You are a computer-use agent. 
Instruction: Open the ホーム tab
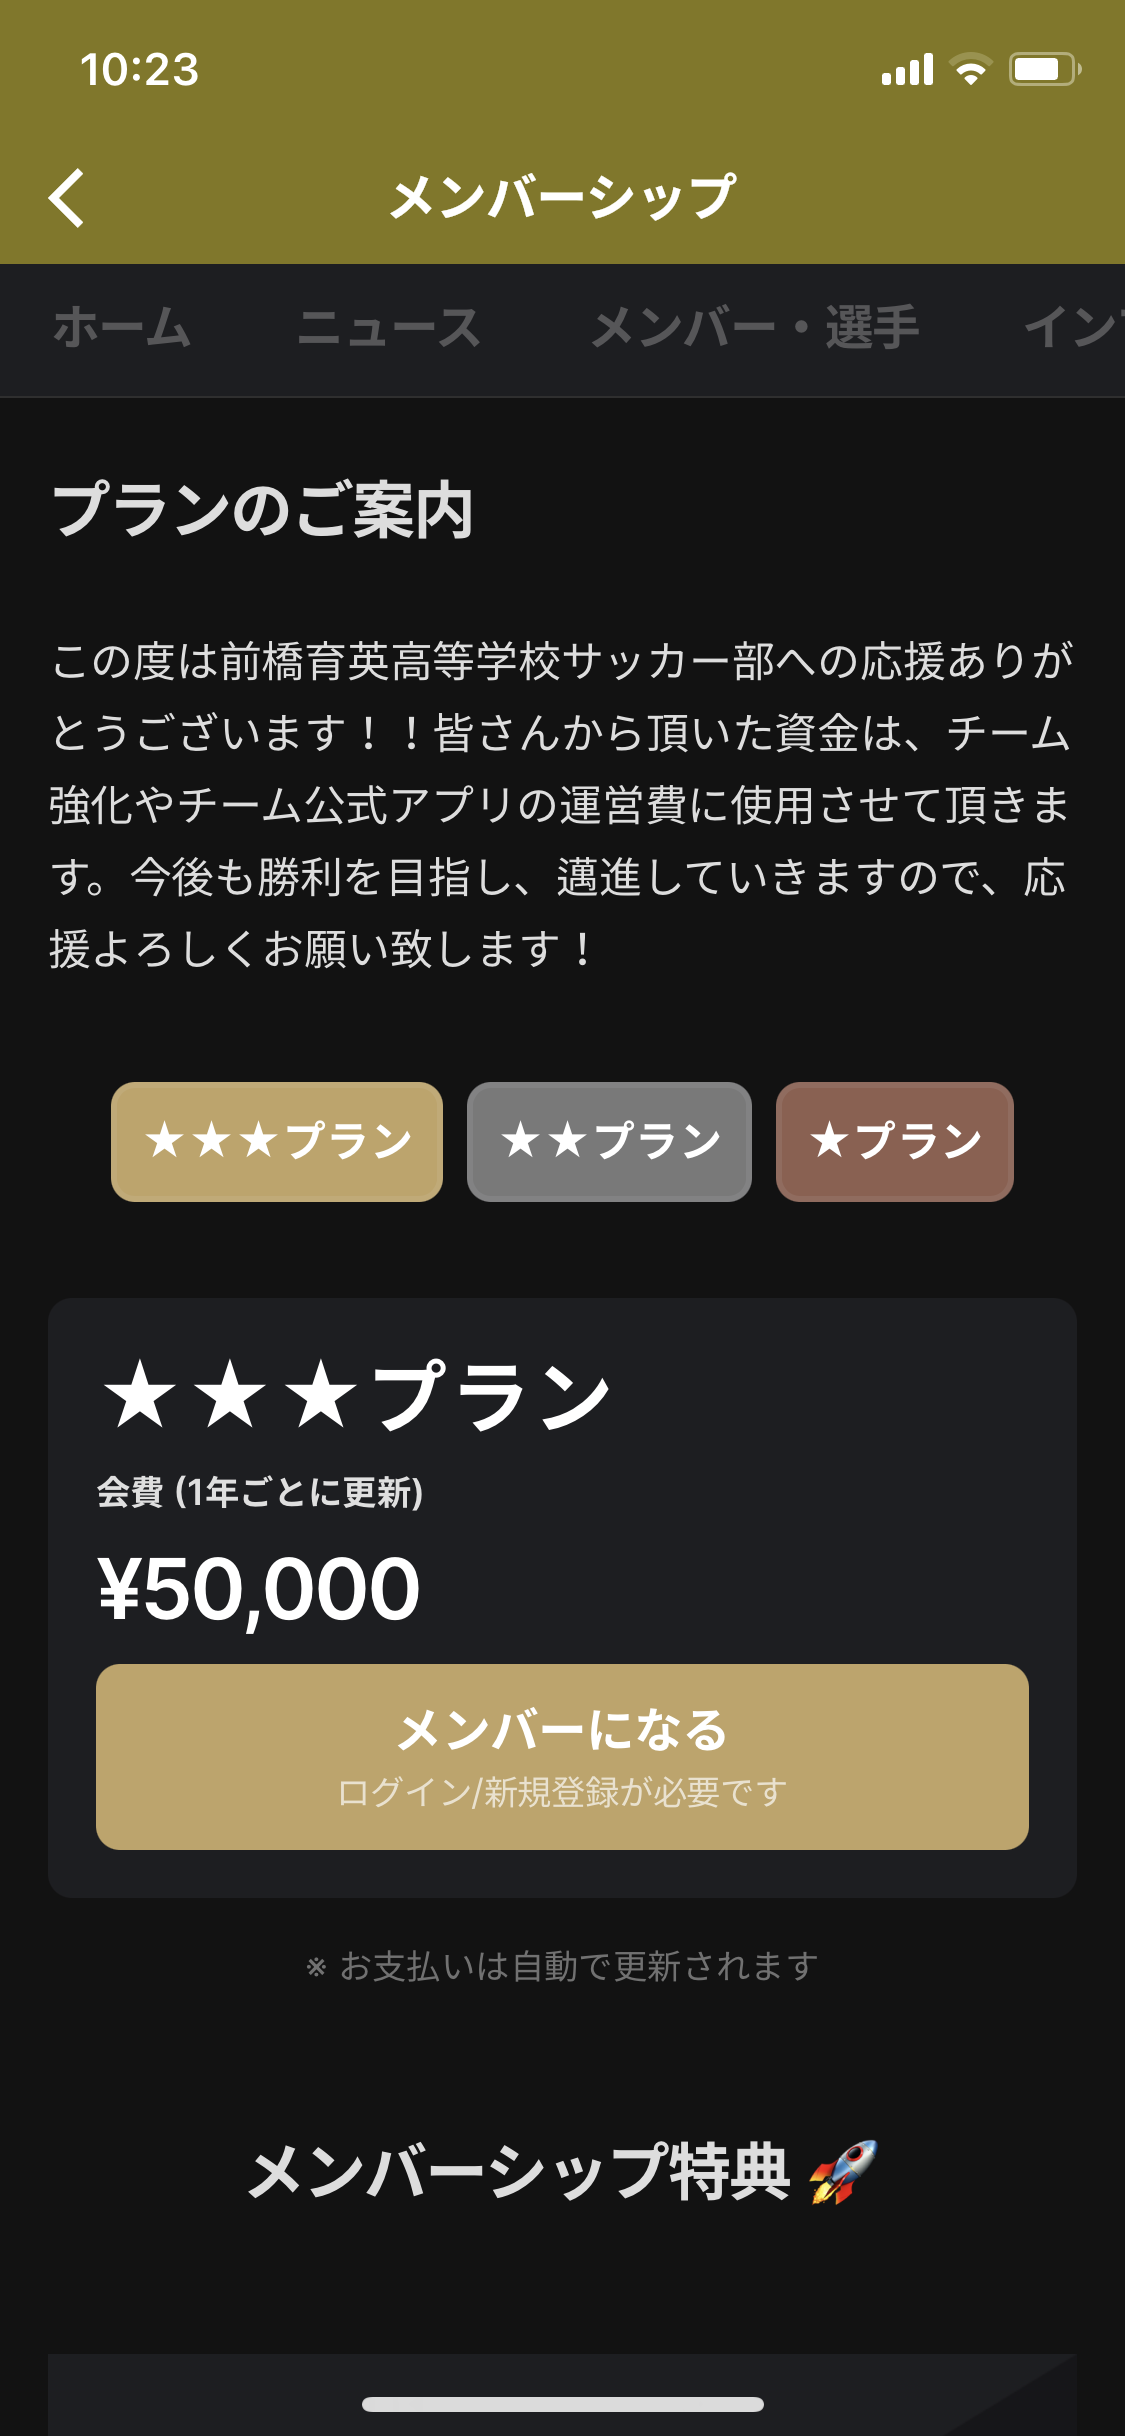(122, 328)
